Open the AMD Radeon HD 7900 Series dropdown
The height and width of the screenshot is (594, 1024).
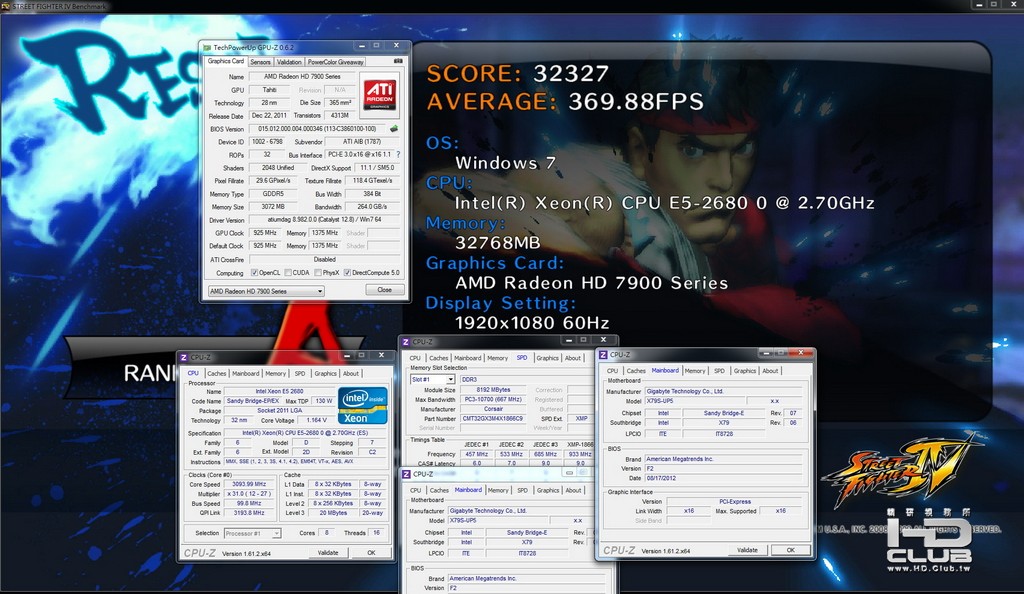click(x=266, y=291)
